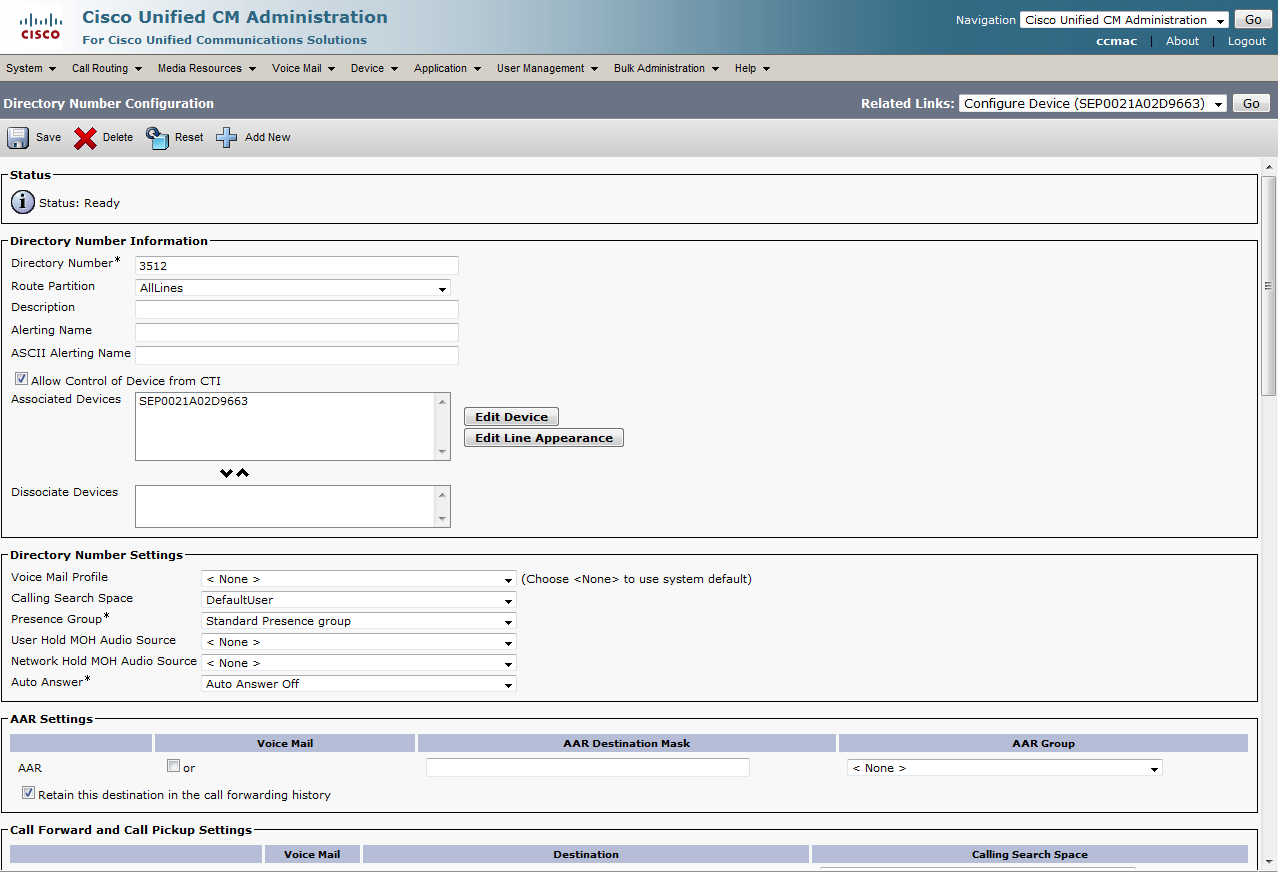This screenshot has width=1280, height=872.
Task: Click the up arrow above Dissociate Devices
Action: click(x=242, y=473)
